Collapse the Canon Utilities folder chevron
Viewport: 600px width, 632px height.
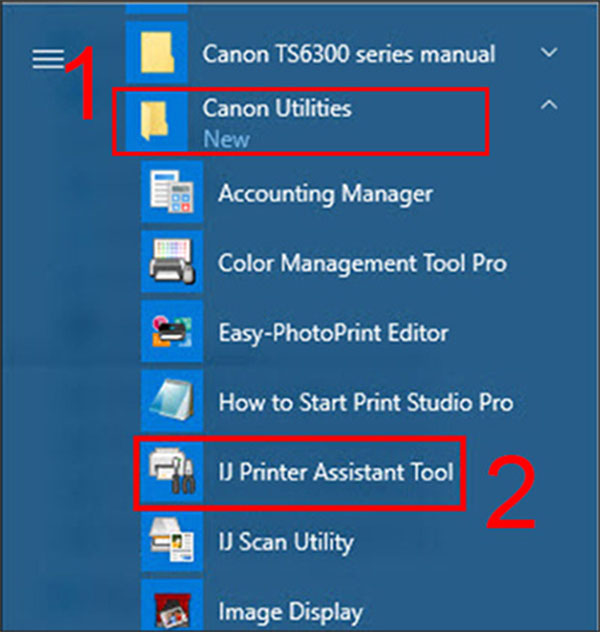coord(549,105)
